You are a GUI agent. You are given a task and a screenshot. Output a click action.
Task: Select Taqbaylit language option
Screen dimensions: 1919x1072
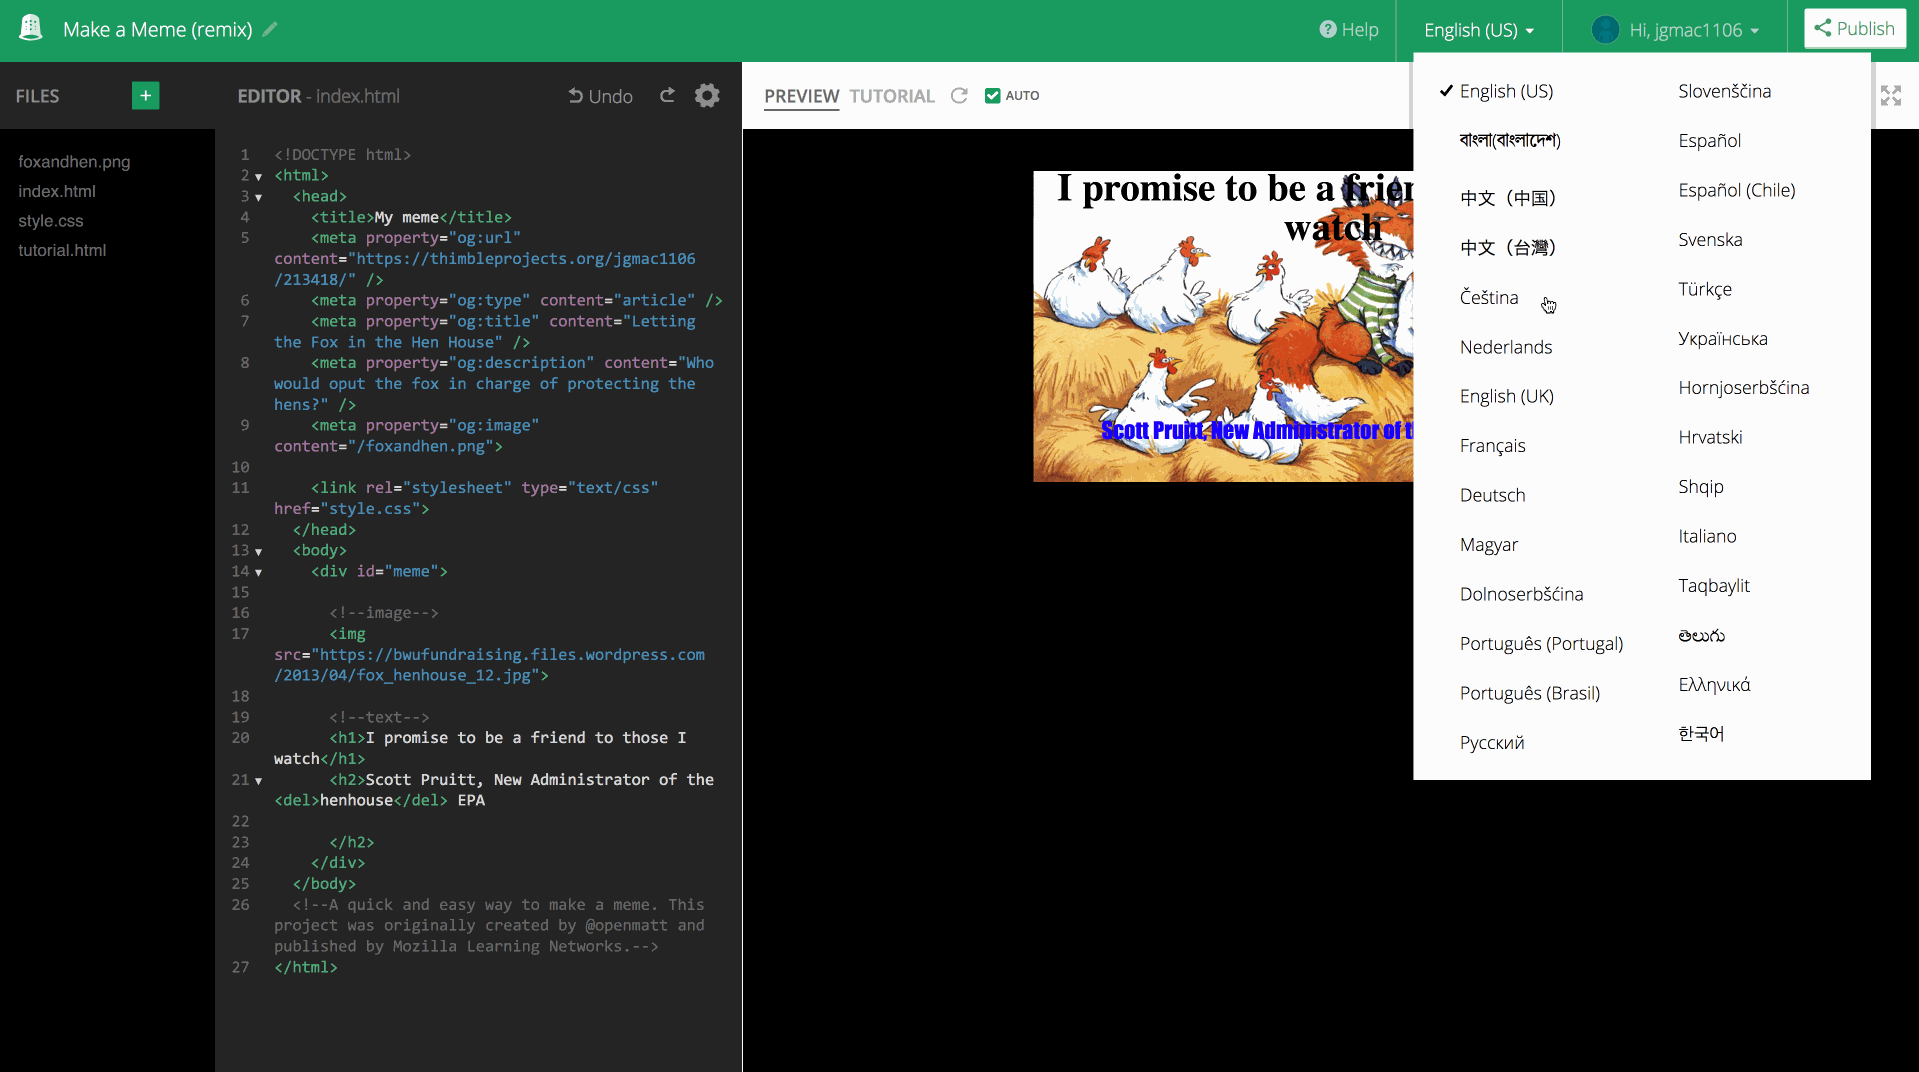[x=1714, y=586]
